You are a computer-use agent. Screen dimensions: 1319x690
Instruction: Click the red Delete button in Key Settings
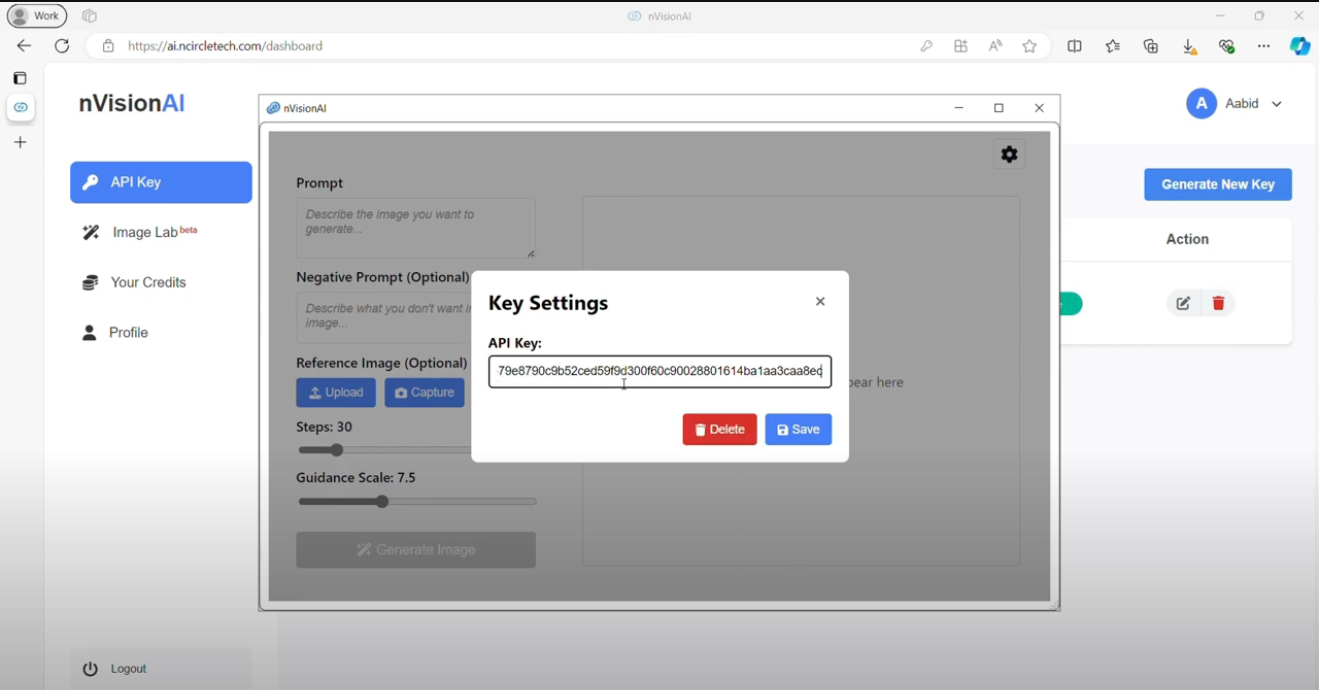coord(720,429)
